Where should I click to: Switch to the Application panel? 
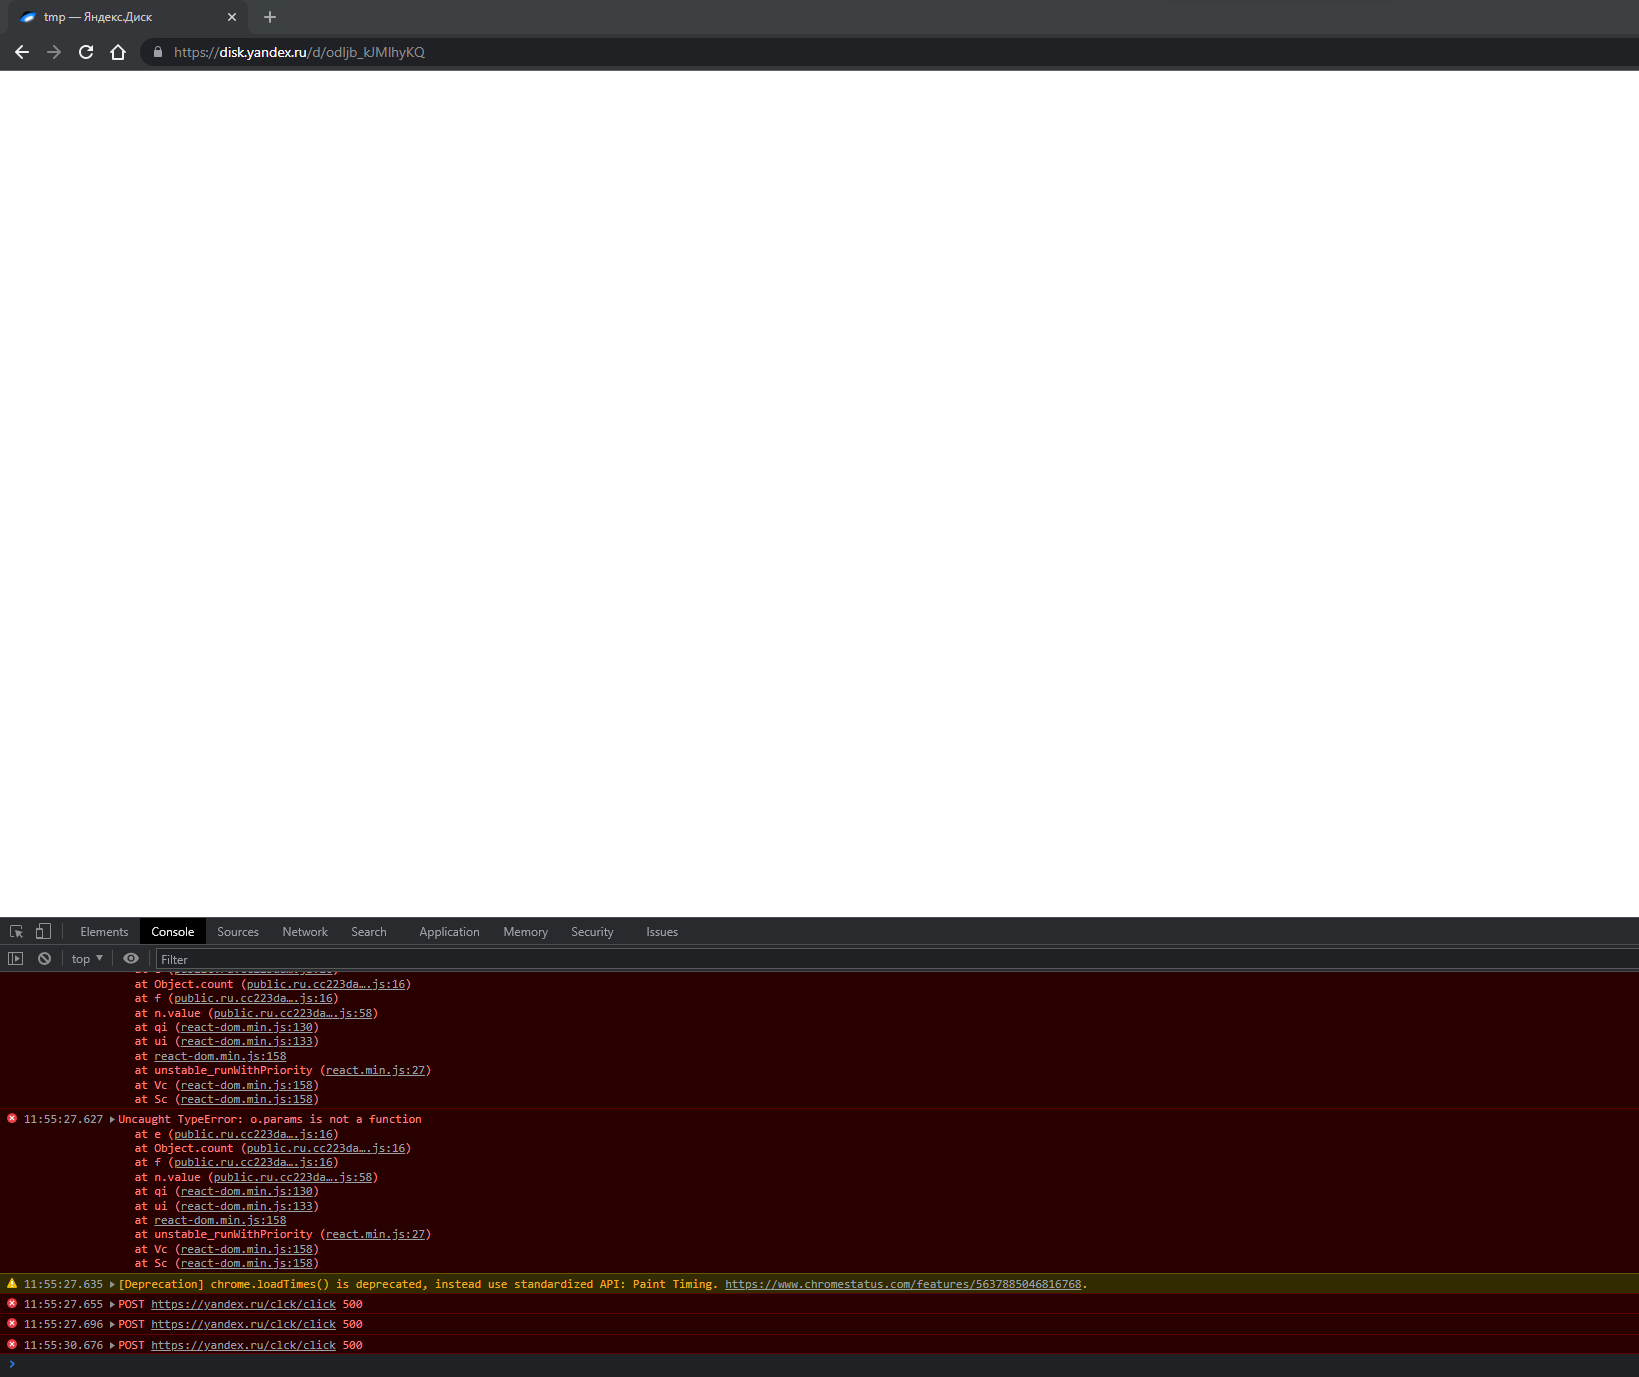(x=448, y=931)
